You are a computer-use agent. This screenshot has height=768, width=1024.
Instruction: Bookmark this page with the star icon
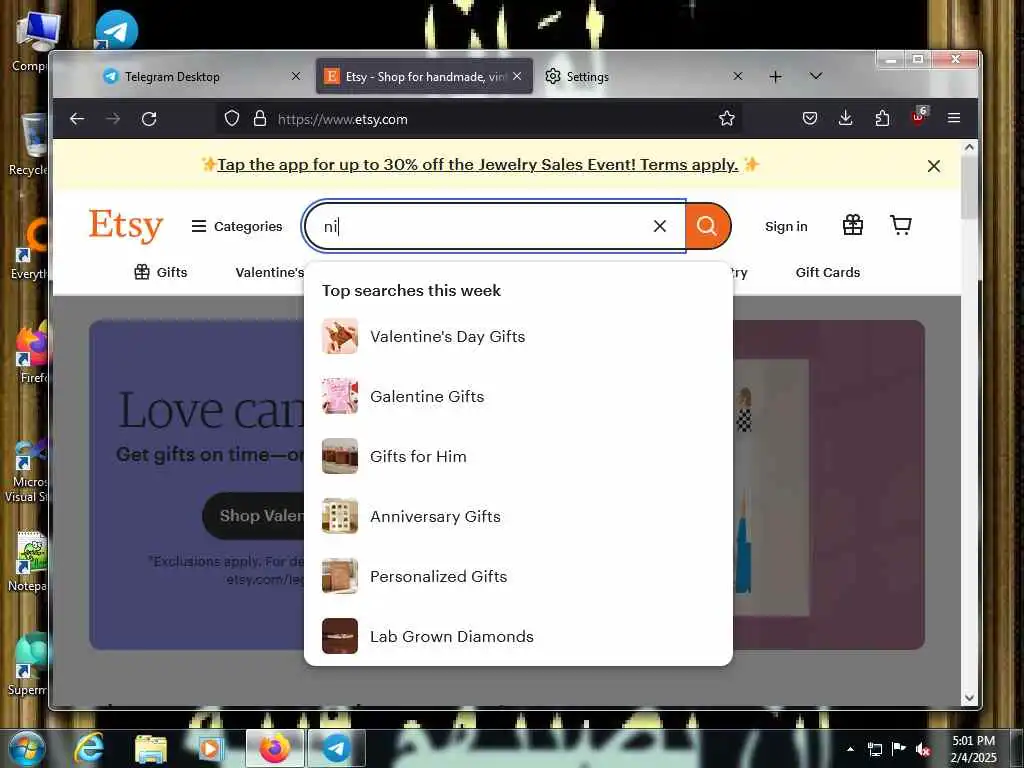726,119
